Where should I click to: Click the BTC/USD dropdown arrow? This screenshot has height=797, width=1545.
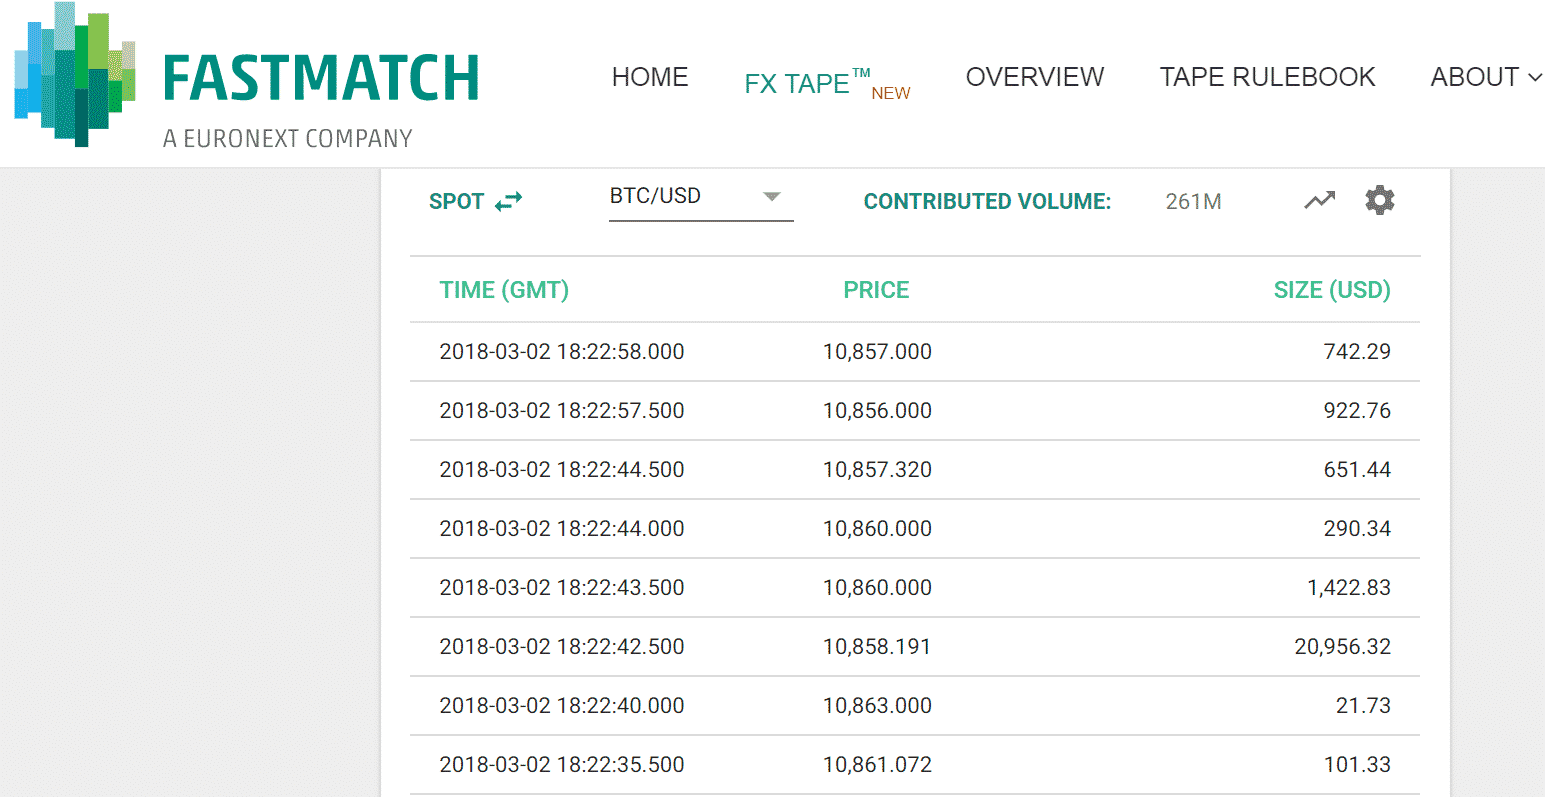click(771, 196)
